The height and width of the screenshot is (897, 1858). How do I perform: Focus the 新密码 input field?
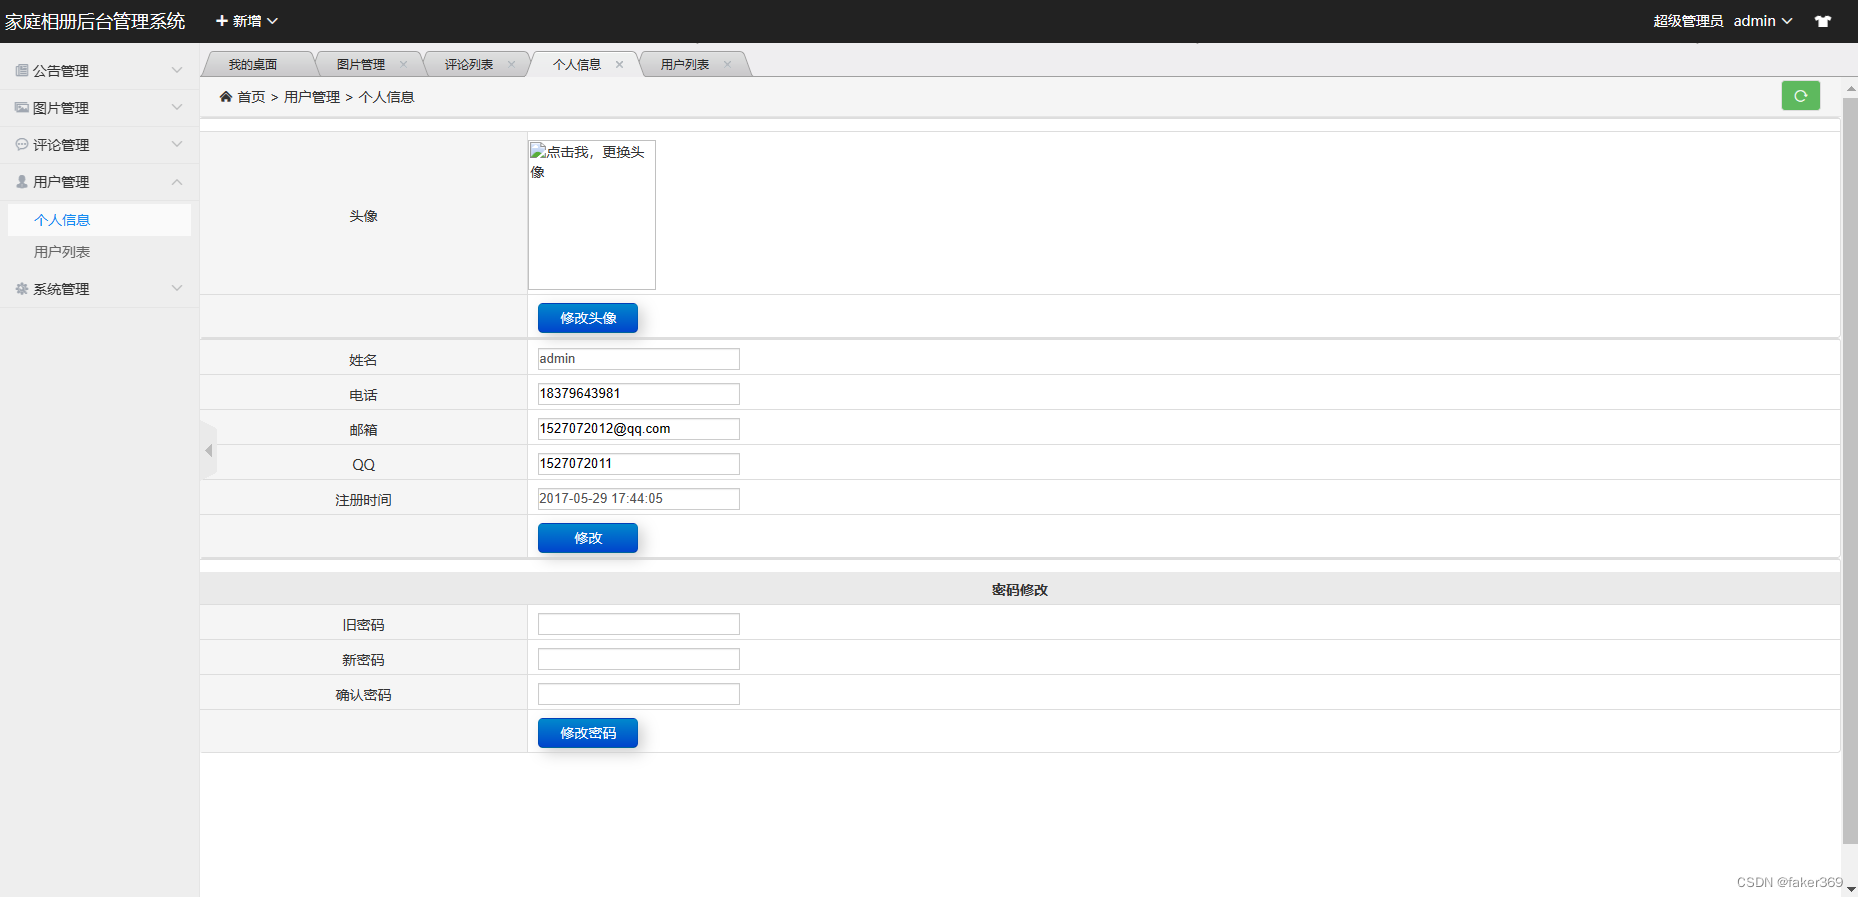pos(639,659)
